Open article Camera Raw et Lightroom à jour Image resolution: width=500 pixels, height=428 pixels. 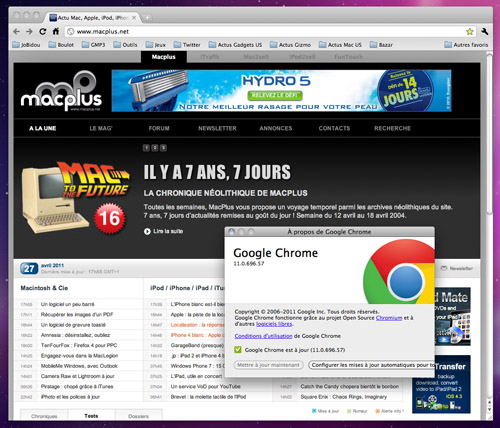pyautogui.click(x=78, y=376)
